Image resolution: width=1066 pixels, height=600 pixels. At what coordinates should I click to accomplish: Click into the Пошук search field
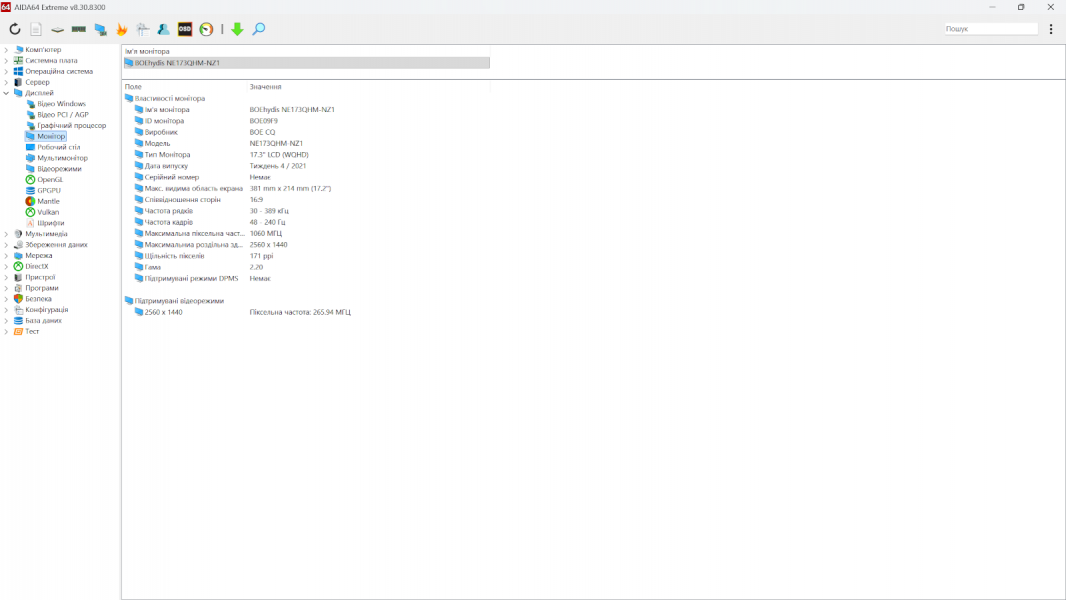click(991, 29)
